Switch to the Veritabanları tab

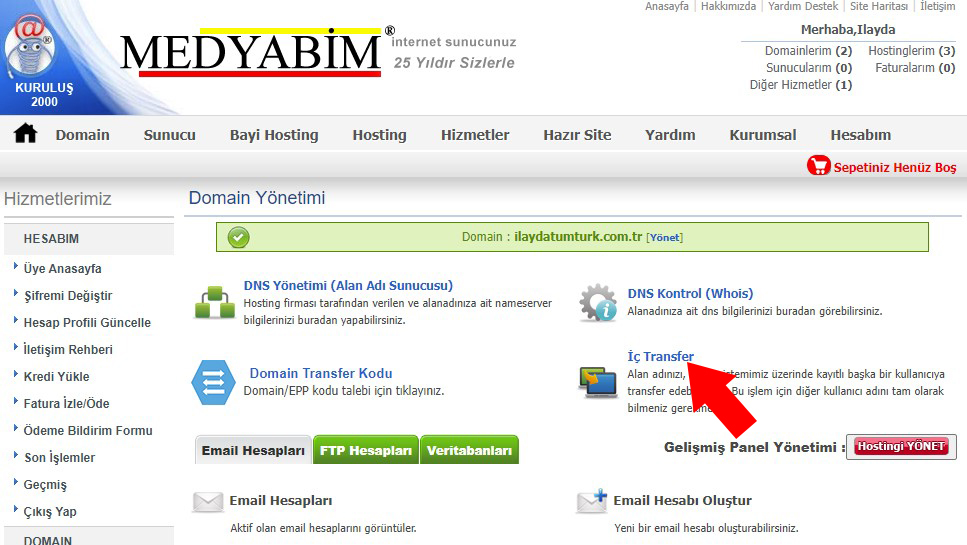click(469, 450)
